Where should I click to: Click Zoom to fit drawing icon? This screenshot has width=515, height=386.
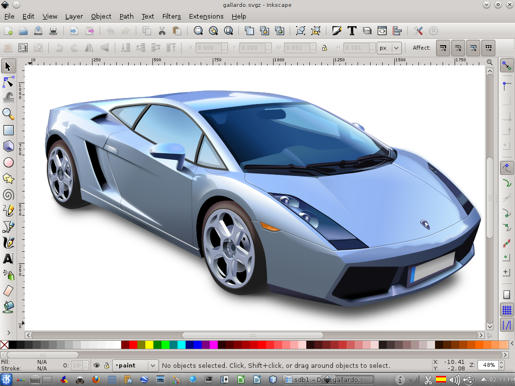coord(213,31)
